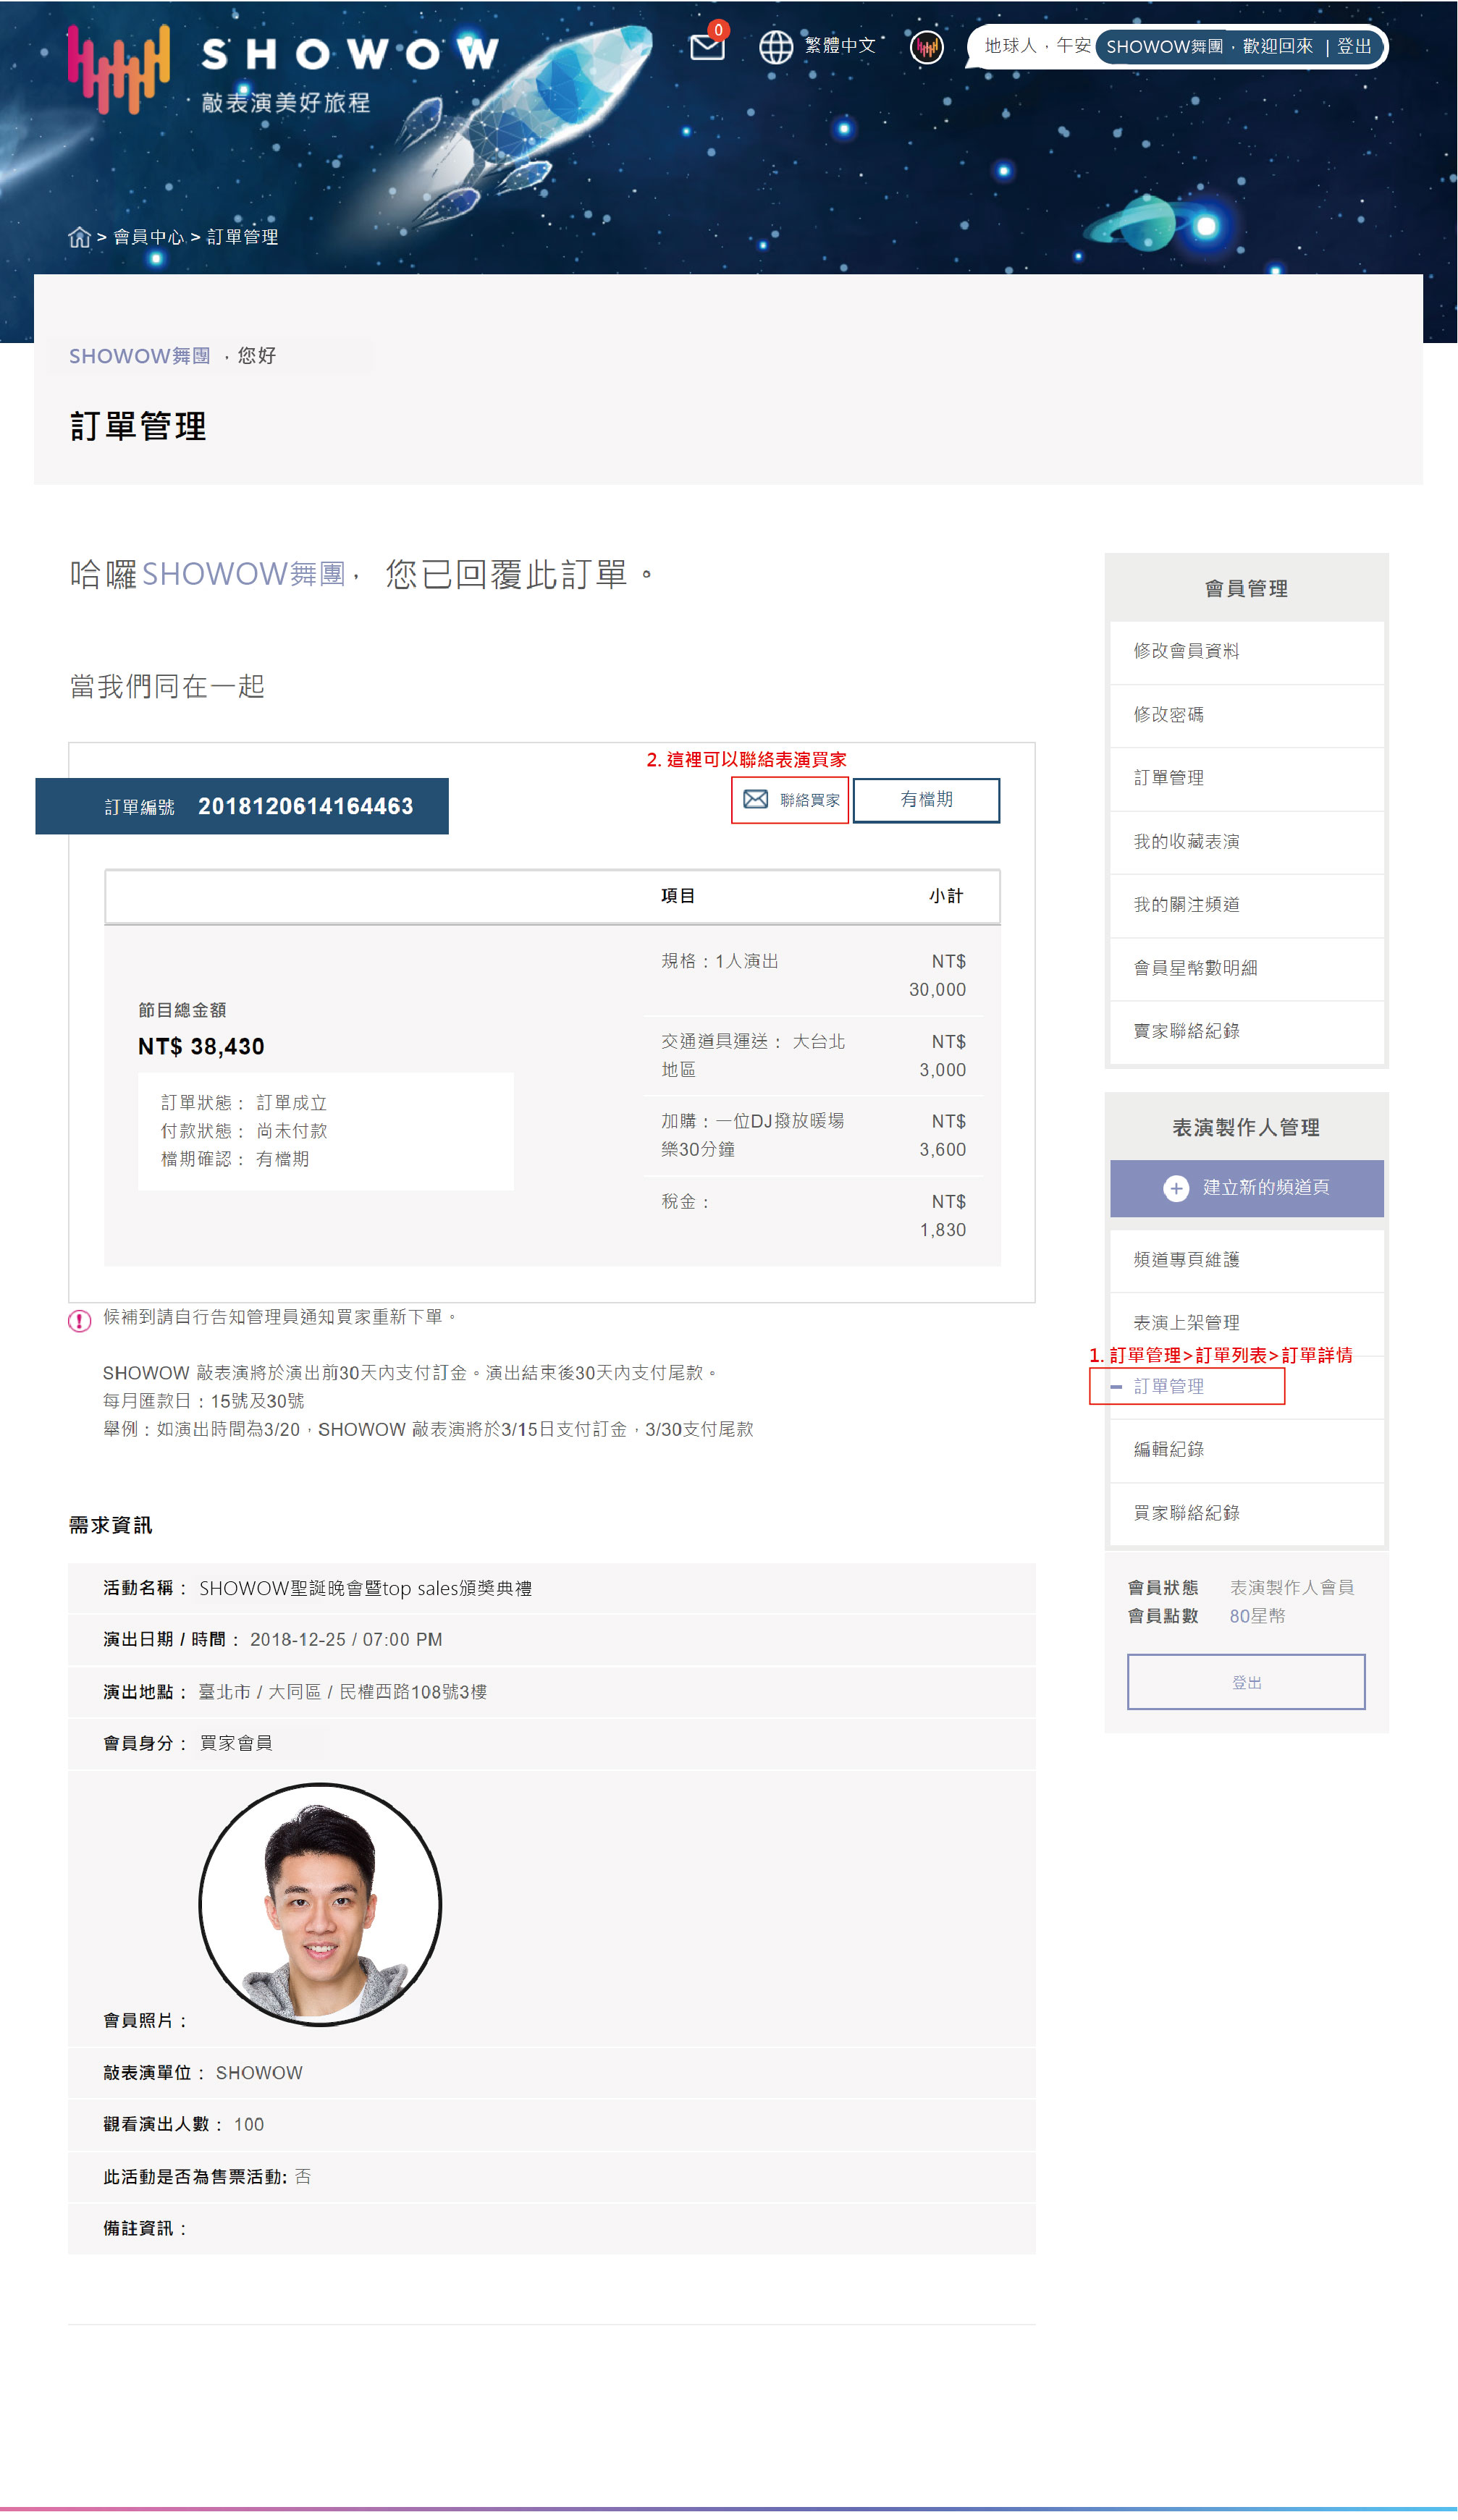Click the home icon in breadcrumb

click(79, 237)
